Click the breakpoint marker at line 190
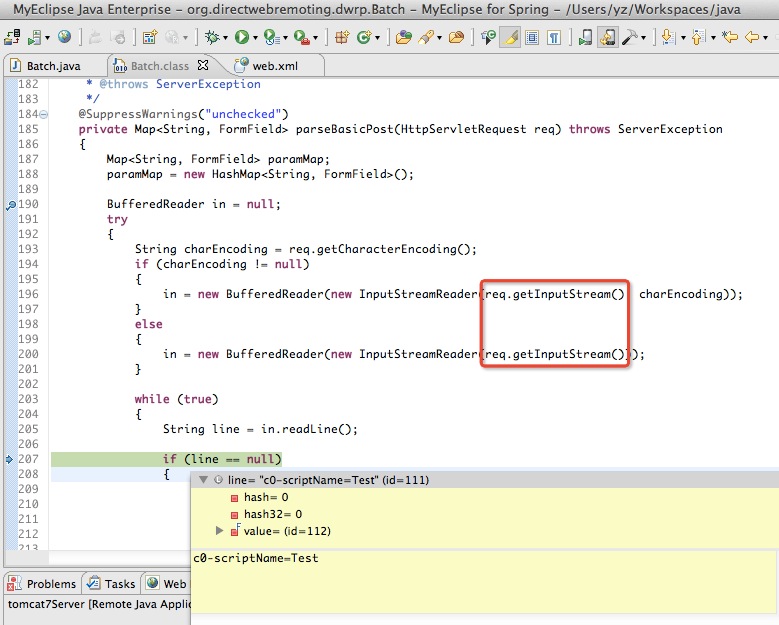This screenshot has width=779, height=625. (10, 205)
